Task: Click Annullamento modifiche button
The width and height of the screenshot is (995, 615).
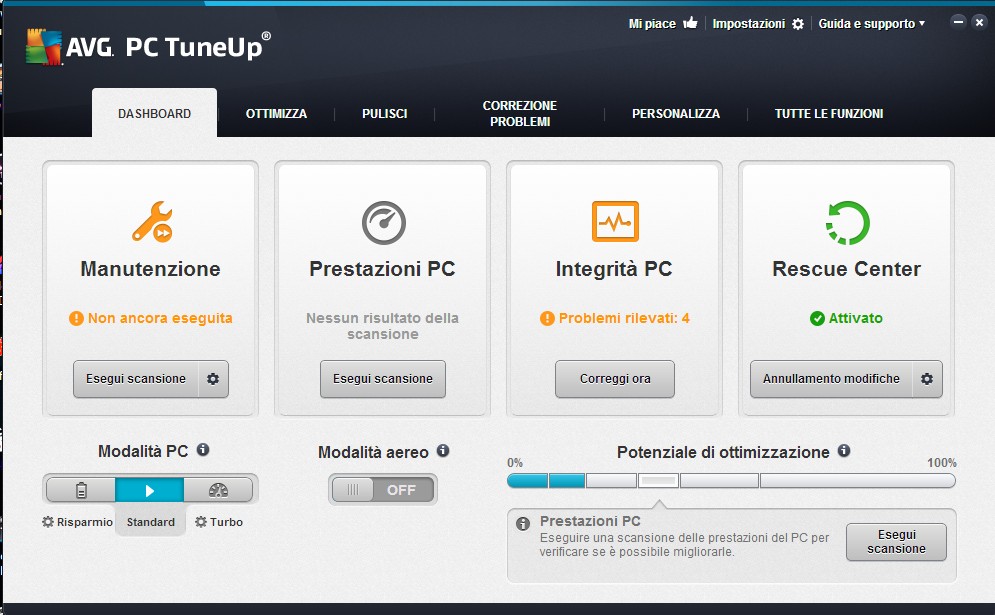Action: [831, 379]
